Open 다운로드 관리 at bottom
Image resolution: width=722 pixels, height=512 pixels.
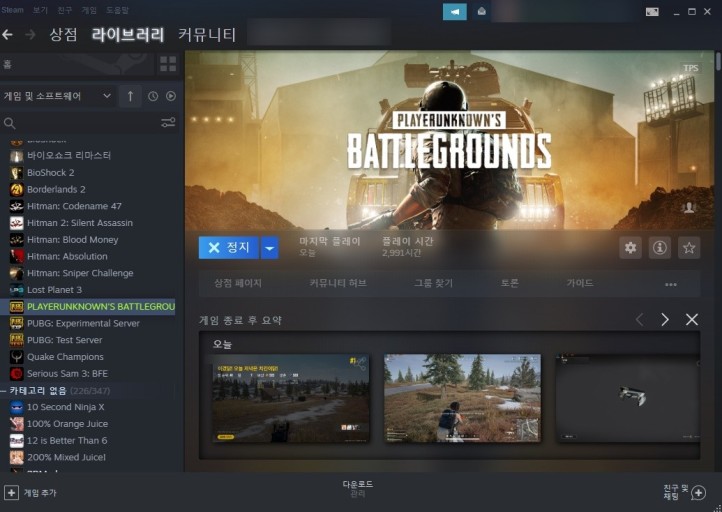click(357, 489)
